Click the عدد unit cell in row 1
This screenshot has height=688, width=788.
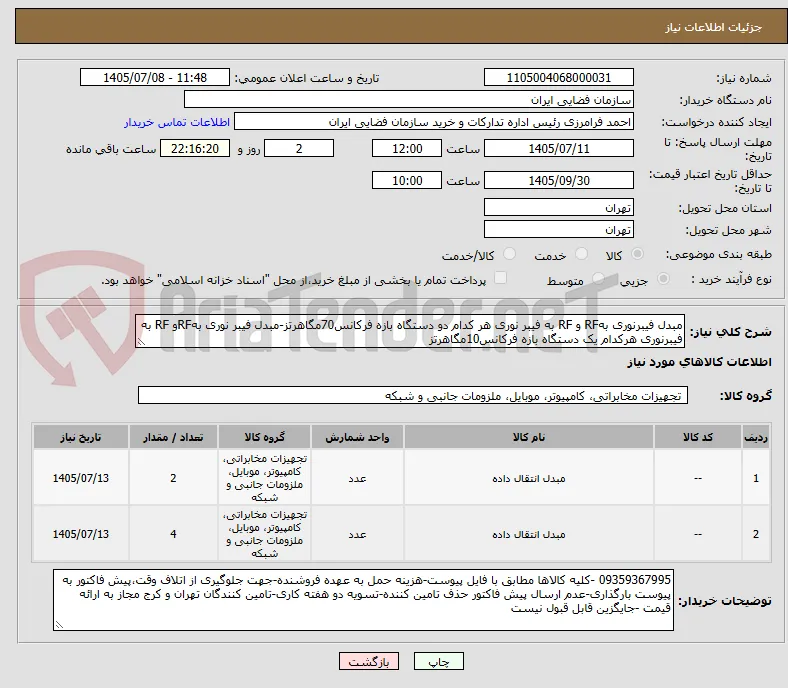coord(357,478)
